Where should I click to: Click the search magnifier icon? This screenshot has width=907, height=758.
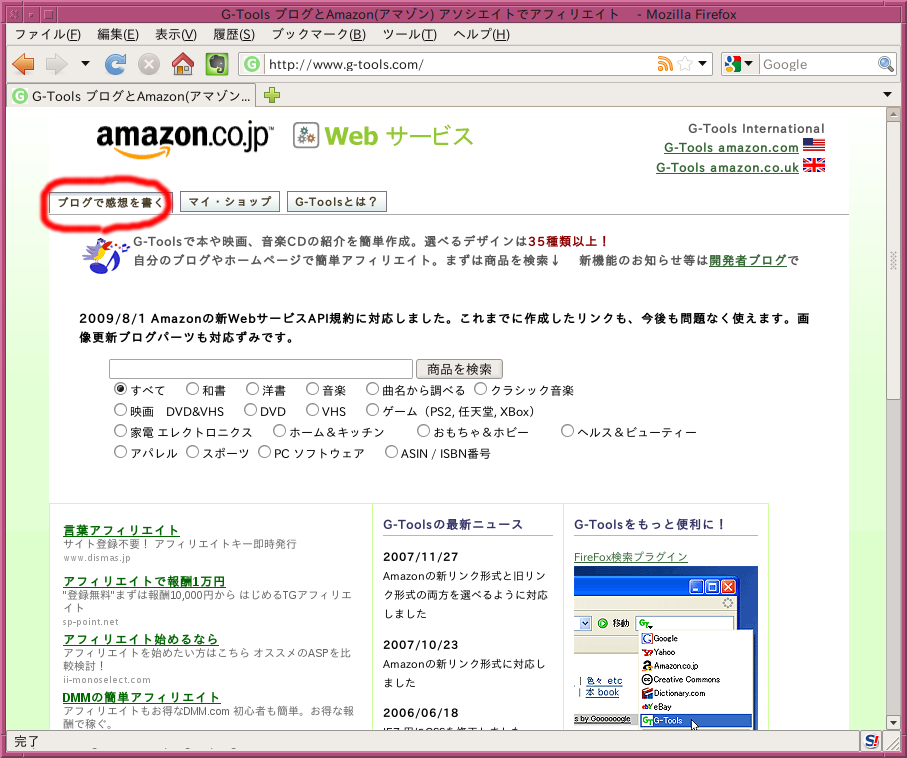coord(886,64)
